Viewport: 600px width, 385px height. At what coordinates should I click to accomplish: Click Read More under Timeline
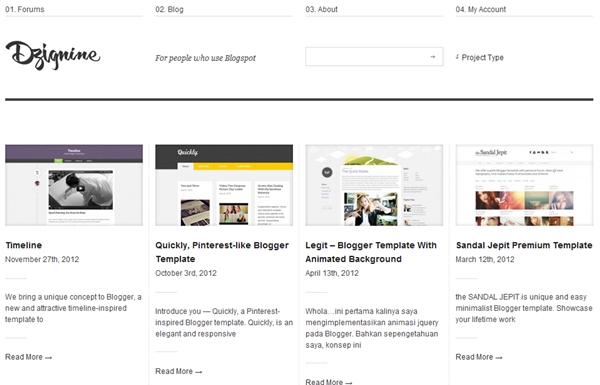pyautogui.click(x=28, y=357)
